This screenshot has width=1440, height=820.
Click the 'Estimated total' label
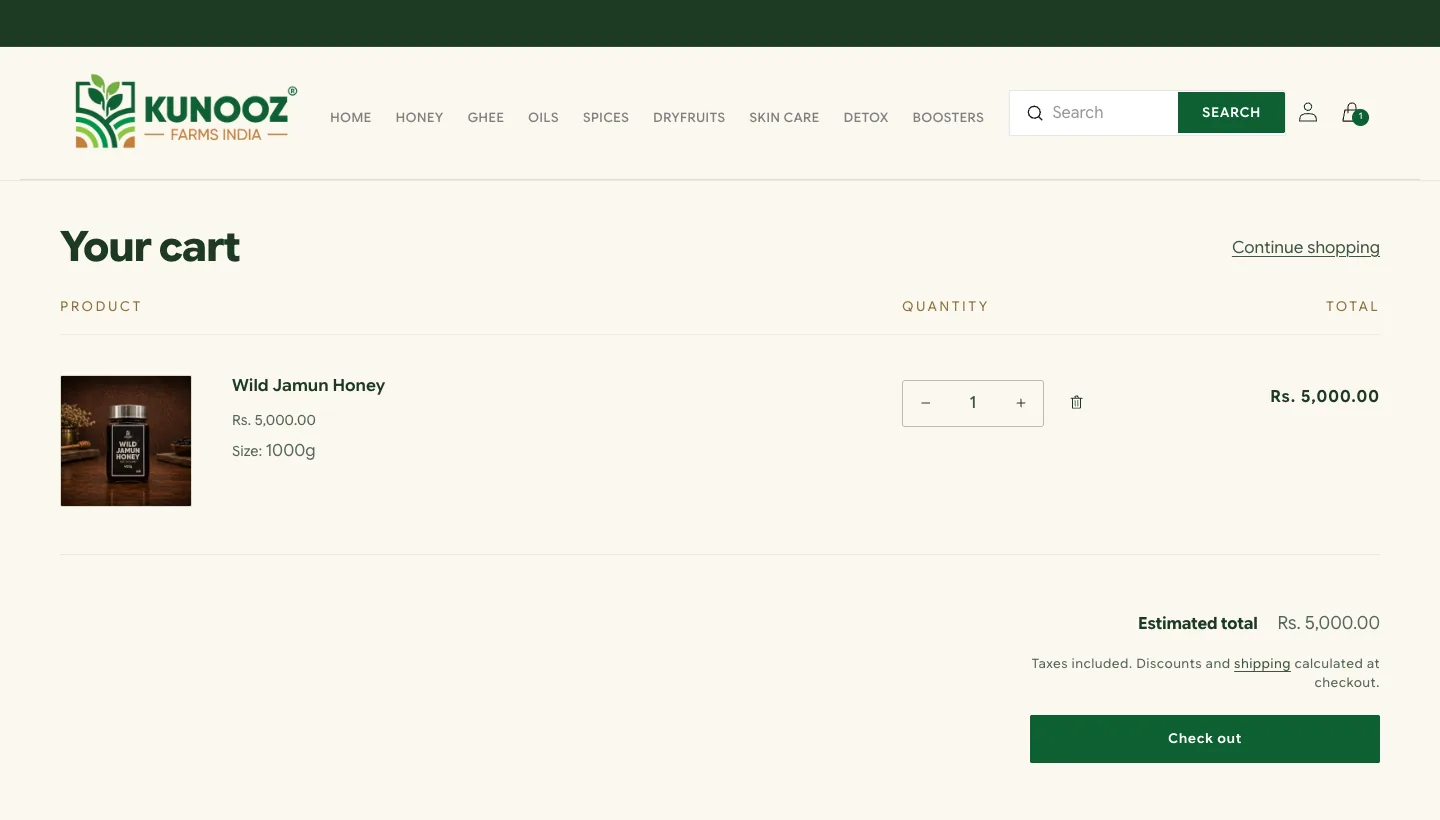[x=1198, y=623]
